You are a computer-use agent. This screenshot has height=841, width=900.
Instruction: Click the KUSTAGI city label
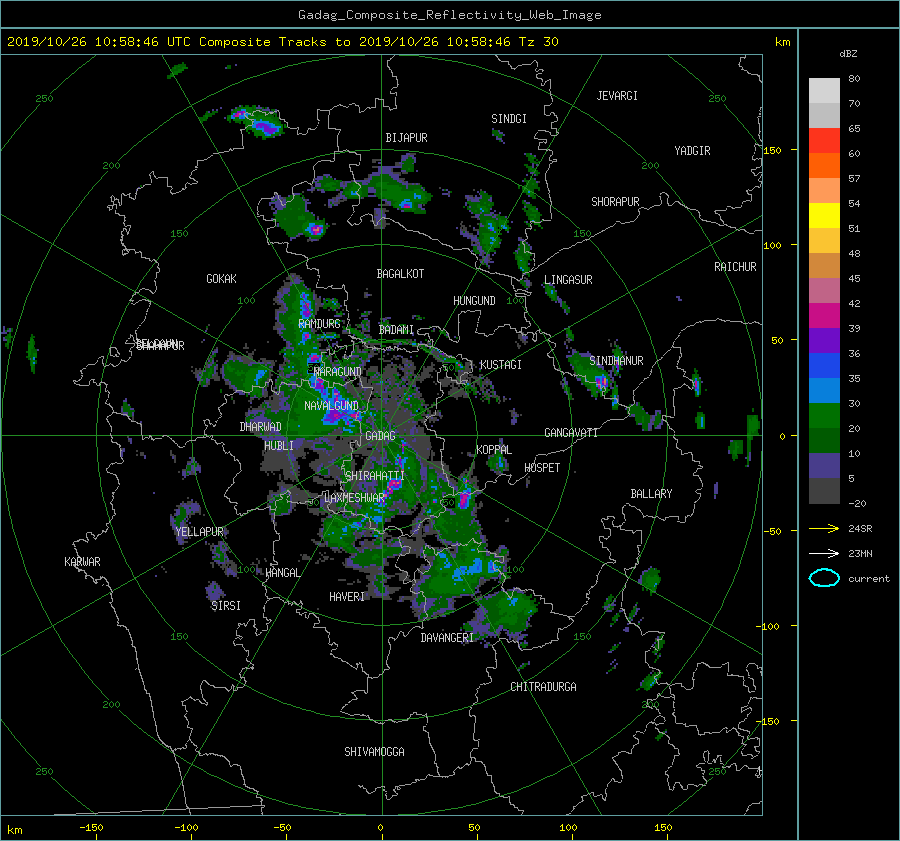tap(501, 365)
